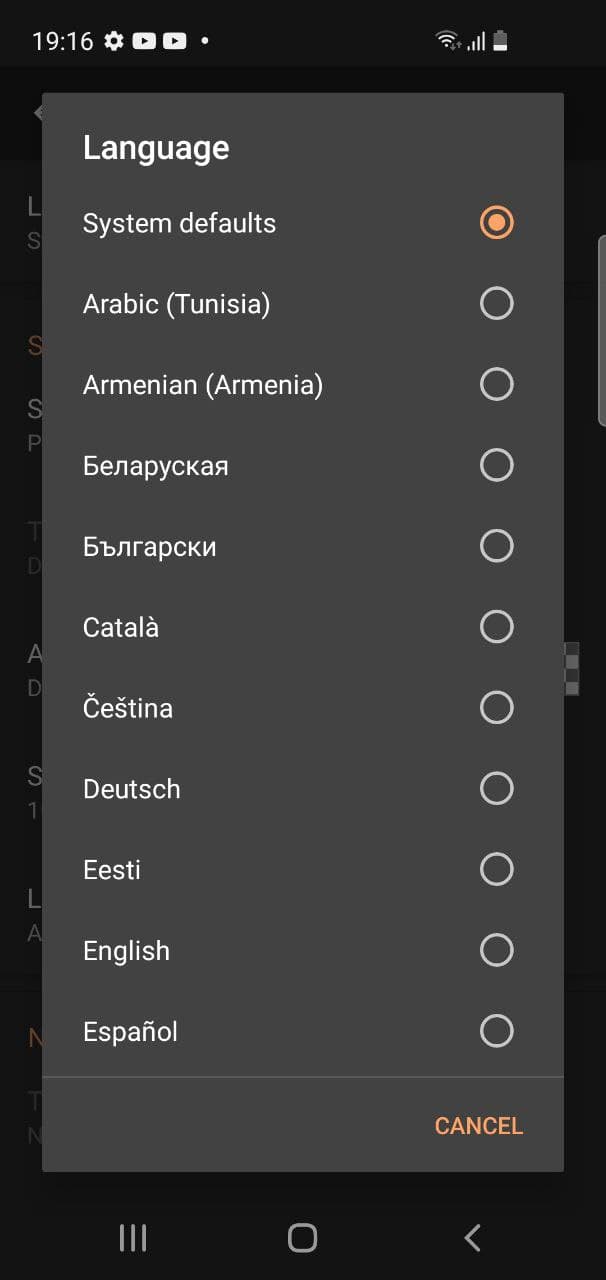Pick the Català language option
This screenshot has height=1280, width=606.
click(121, 628)
